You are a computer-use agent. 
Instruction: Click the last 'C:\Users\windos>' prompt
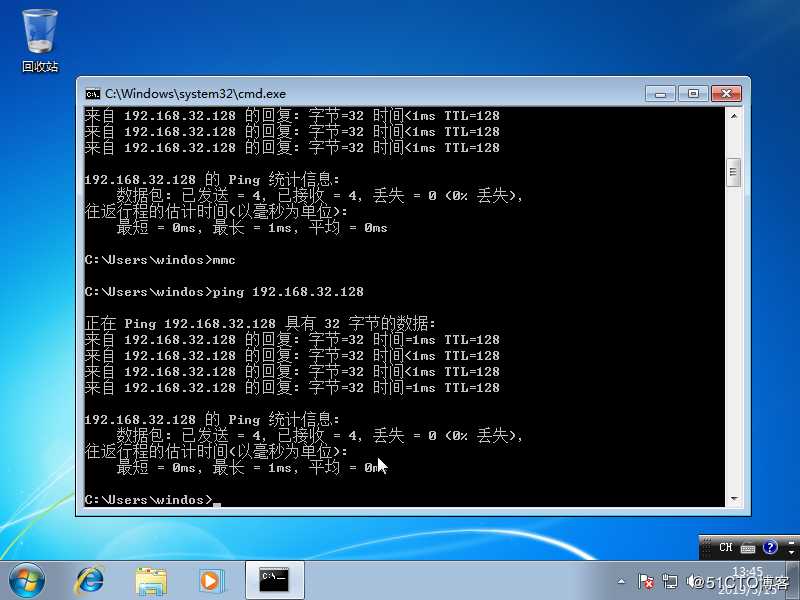pyautogui.click(x=148, y=500)
